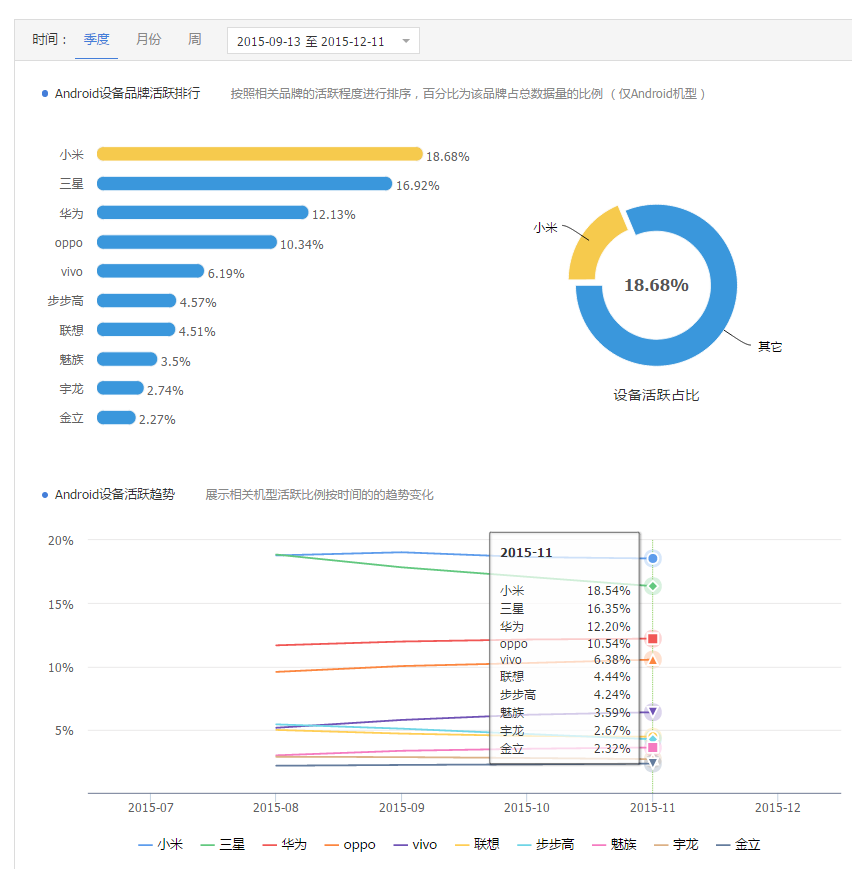852x869 pixels.
Task: Click the 2015-10 x-axis label
Action: tap(527, 808)
